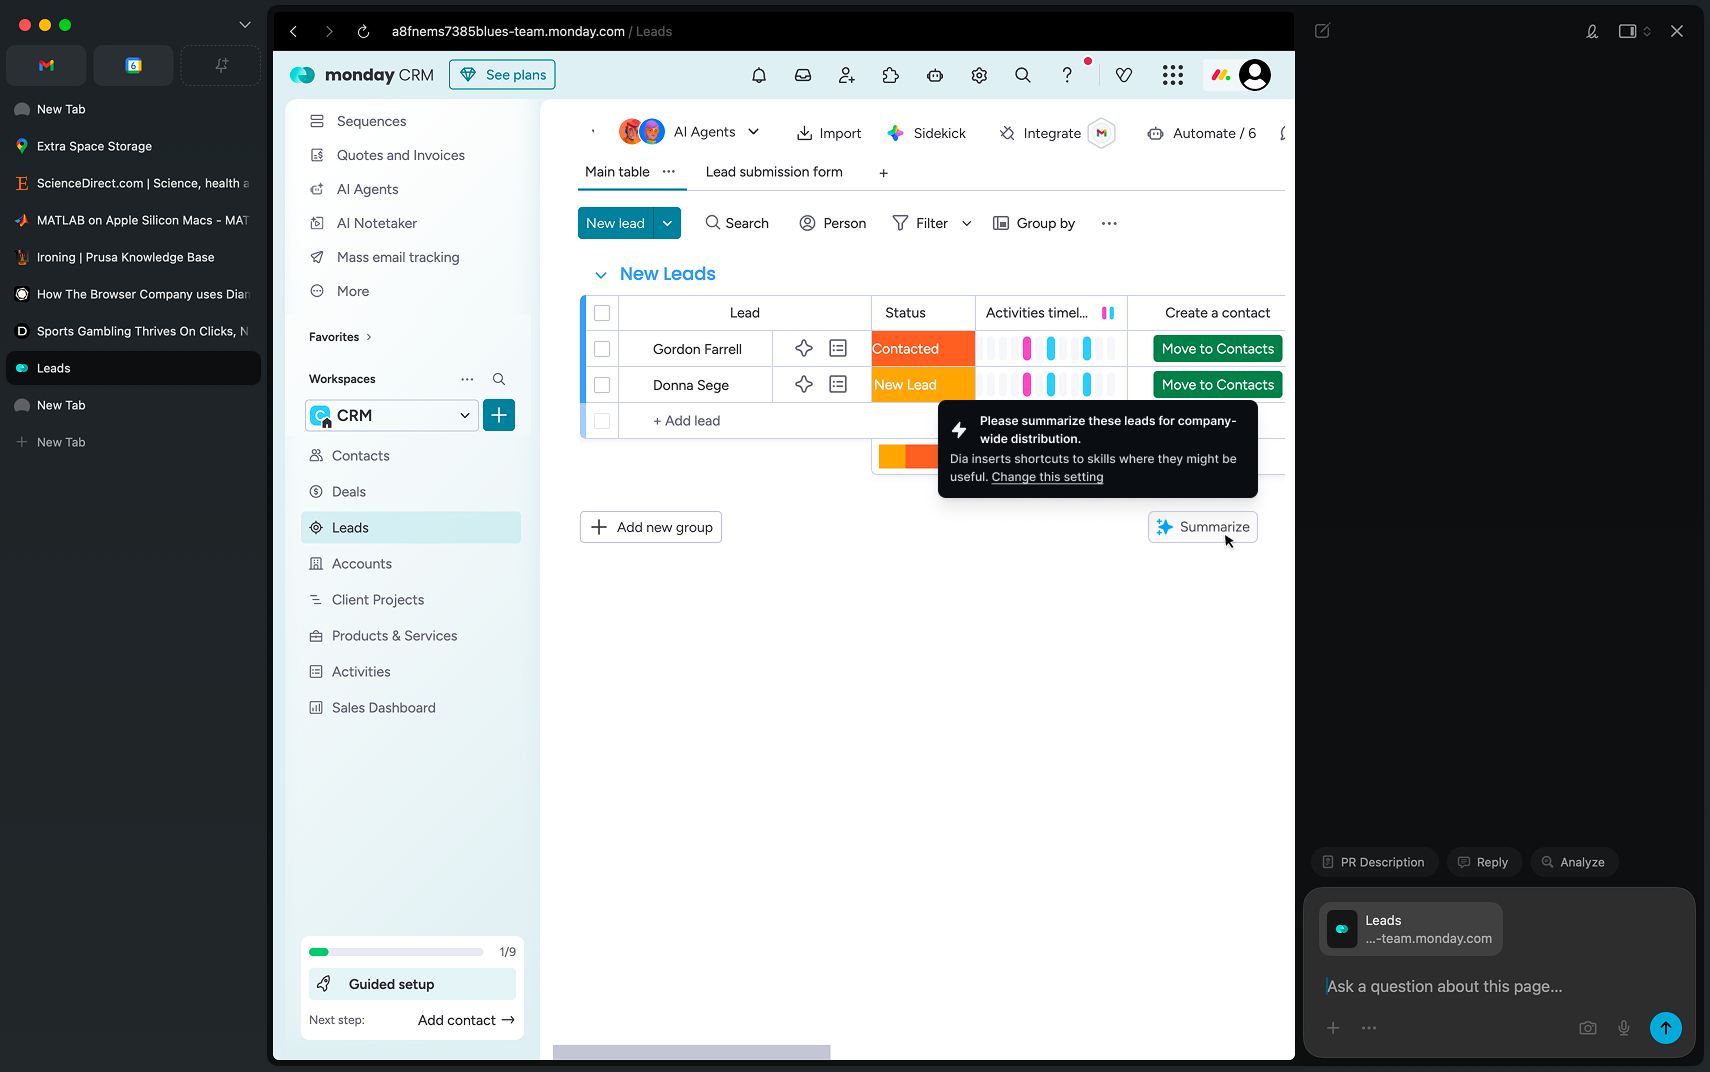
Task: Send the chat message with the arrow button
Action: point(1666,1028)
